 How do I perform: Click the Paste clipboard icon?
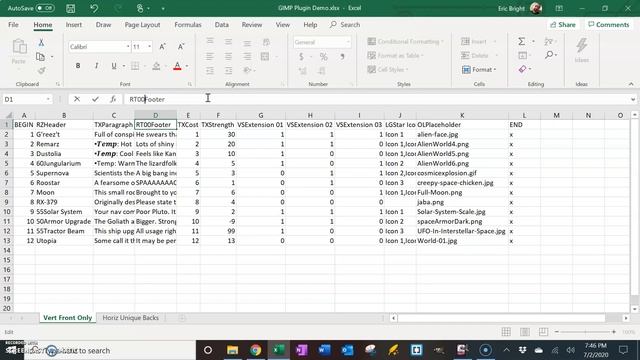click(x=19, y=47)
